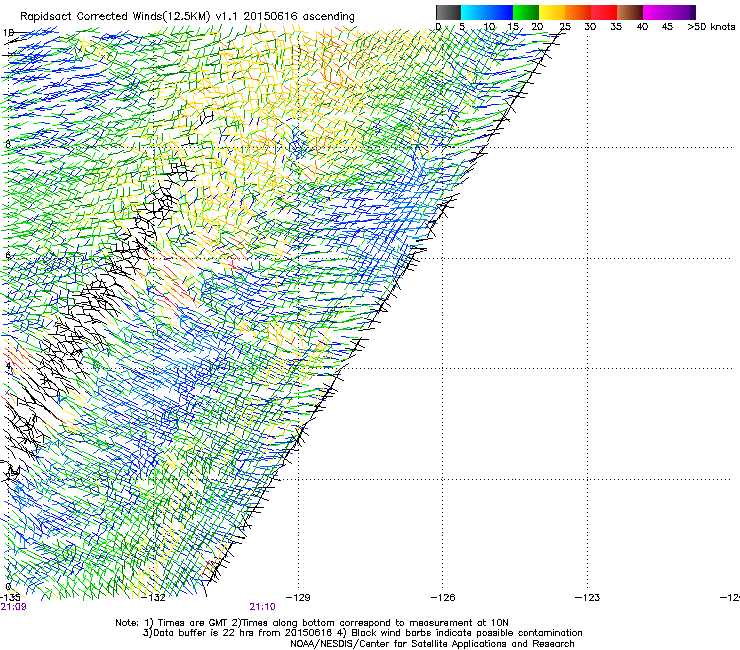The width and height of the screenshot is (740, 650).
Task: Click the dark purple 45-50 knots legend swatch
Action: point(682,12)
